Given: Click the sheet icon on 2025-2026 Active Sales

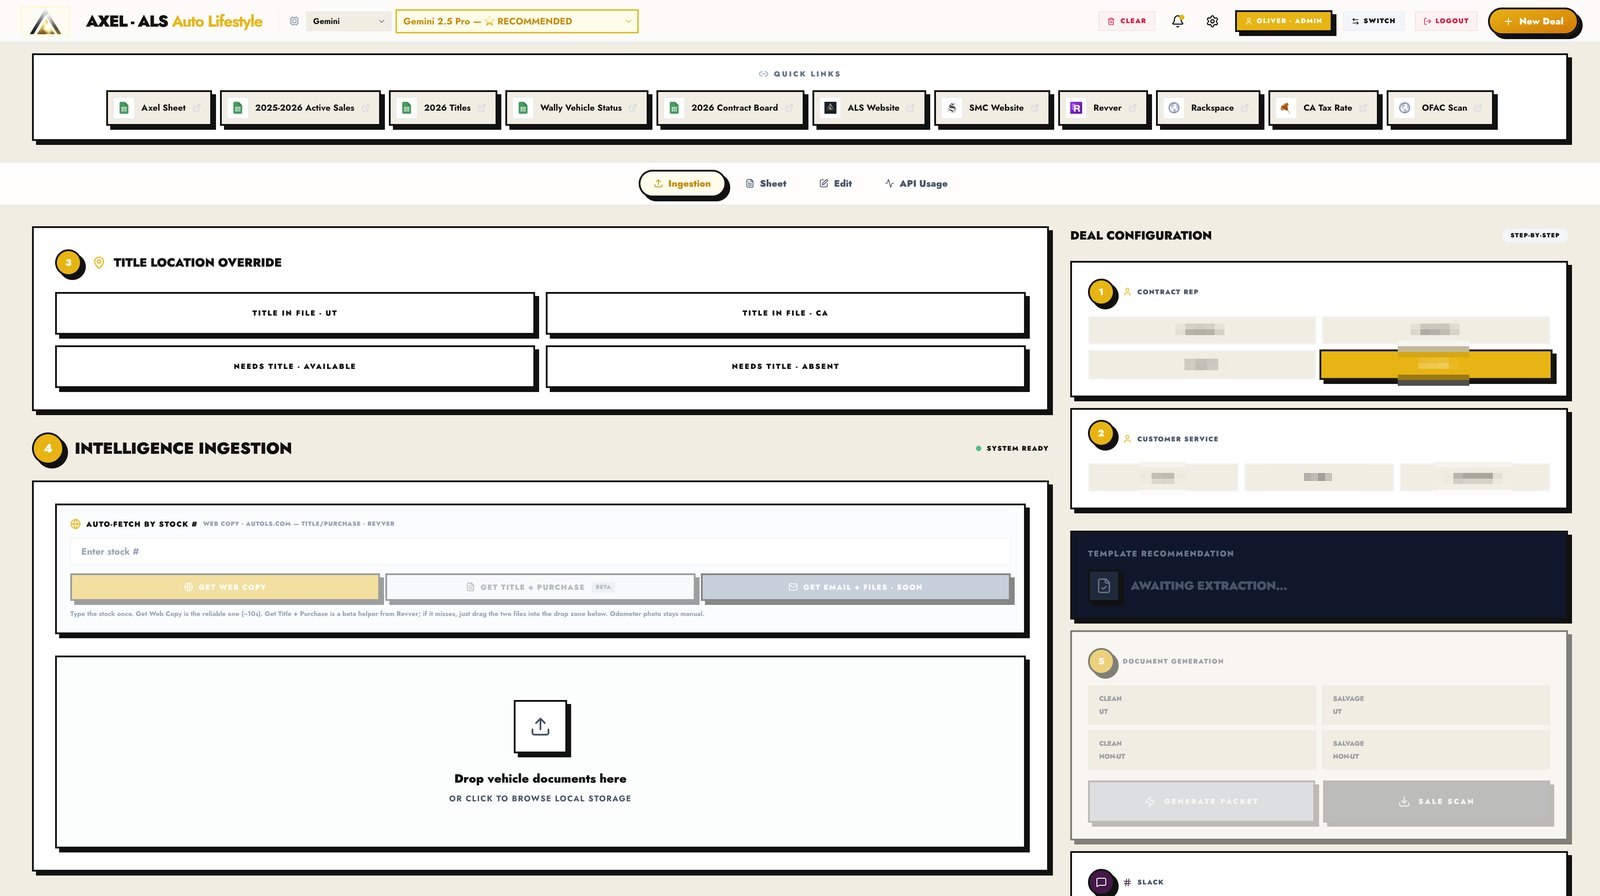Looking at the screenshot, I should click(x=237, y=108).
